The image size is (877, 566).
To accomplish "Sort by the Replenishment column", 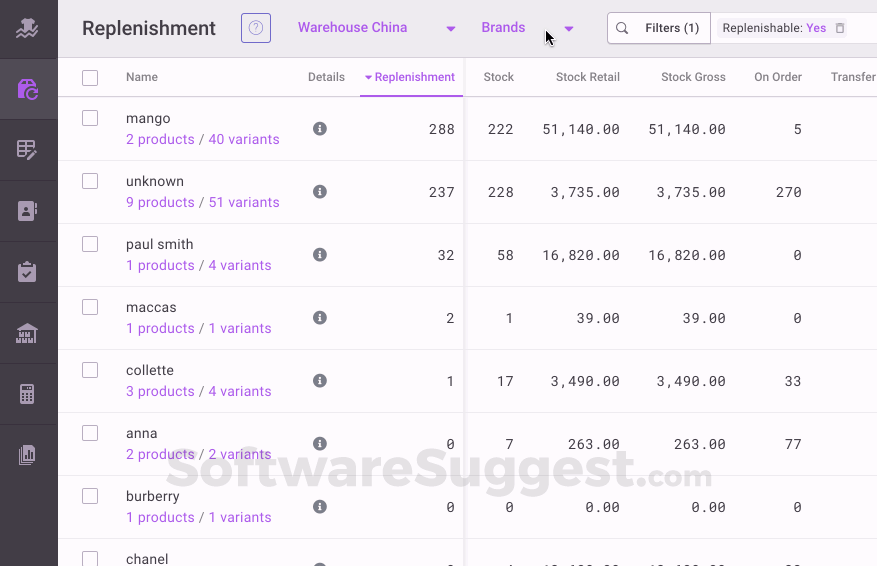I will 411,77.
